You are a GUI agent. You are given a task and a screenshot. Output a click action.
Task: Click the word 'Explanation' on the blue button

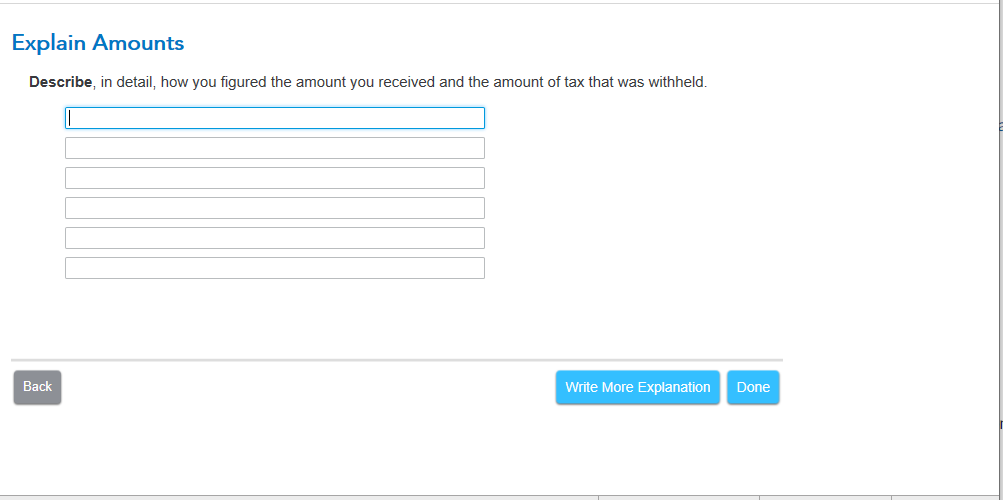[x=674, y=387]
